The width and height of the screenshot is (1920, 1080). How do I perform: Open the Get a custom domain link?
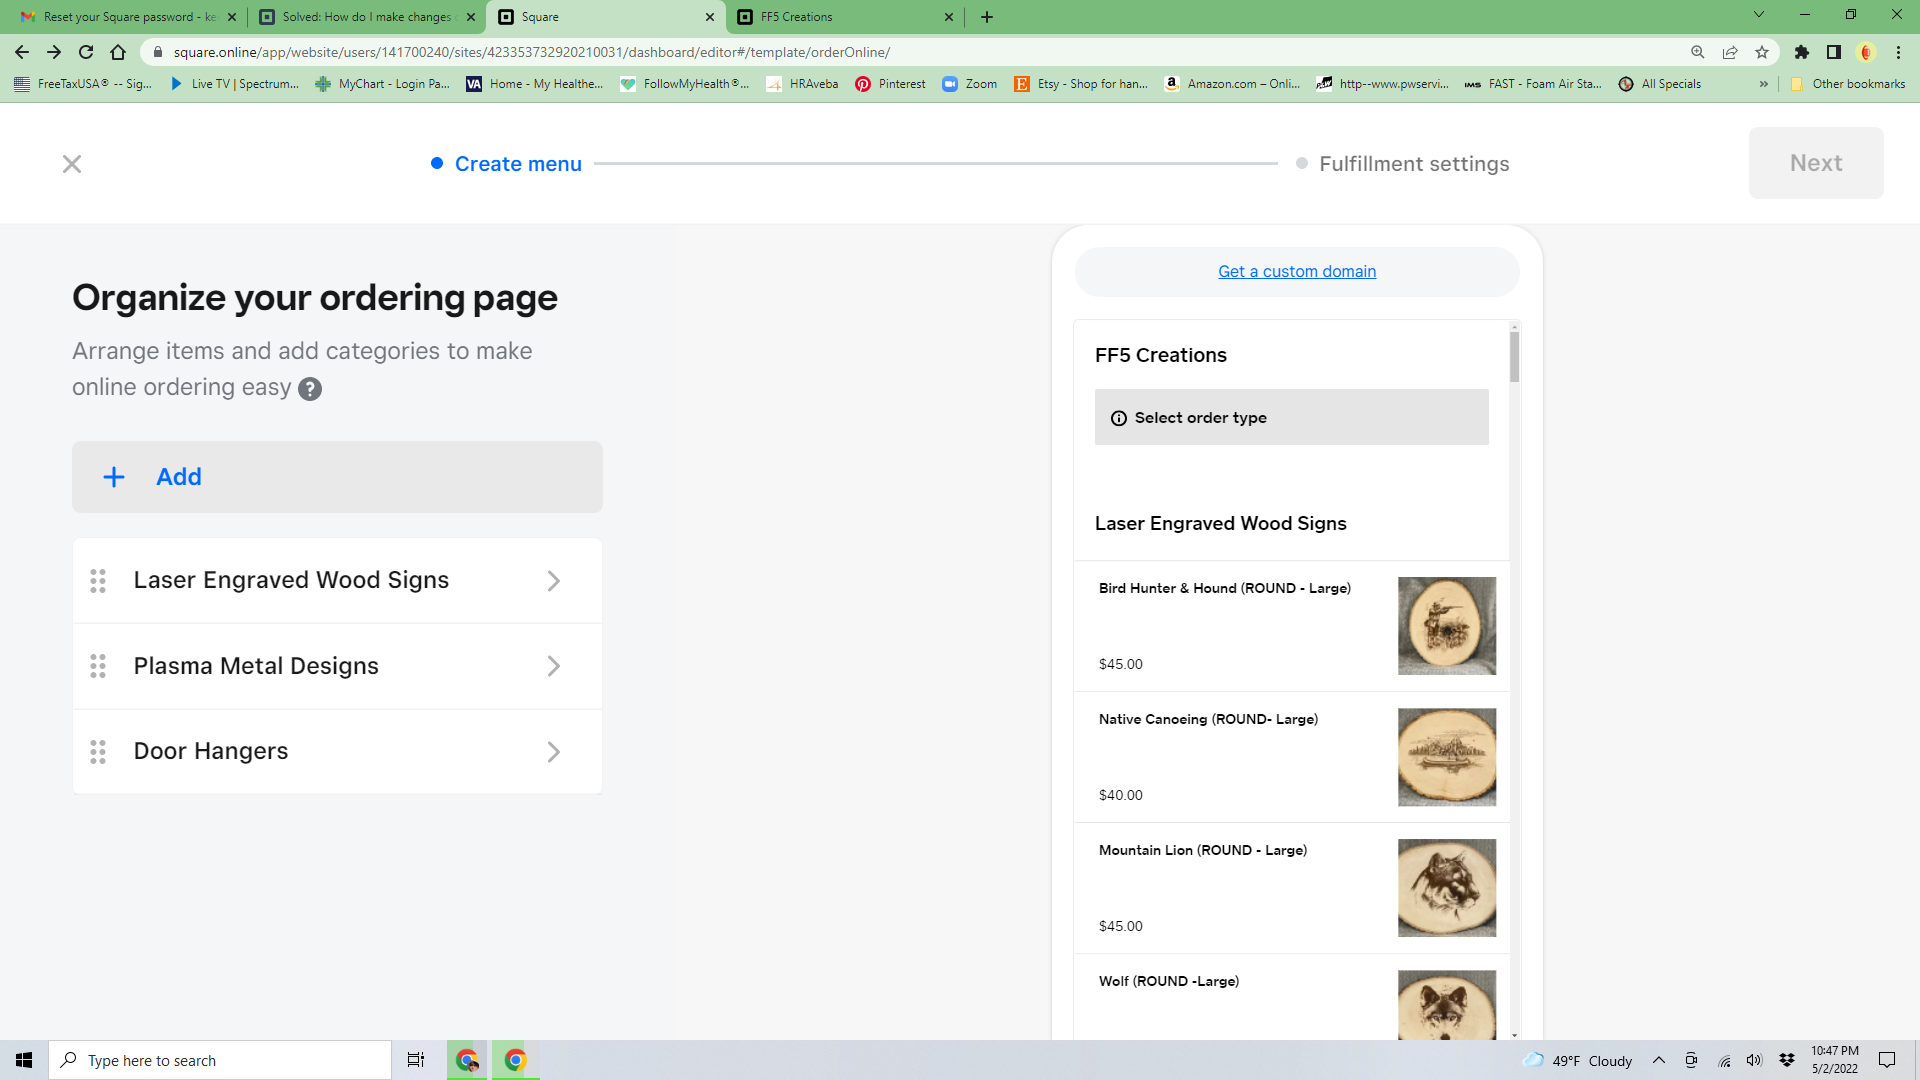coord(1297,272)
